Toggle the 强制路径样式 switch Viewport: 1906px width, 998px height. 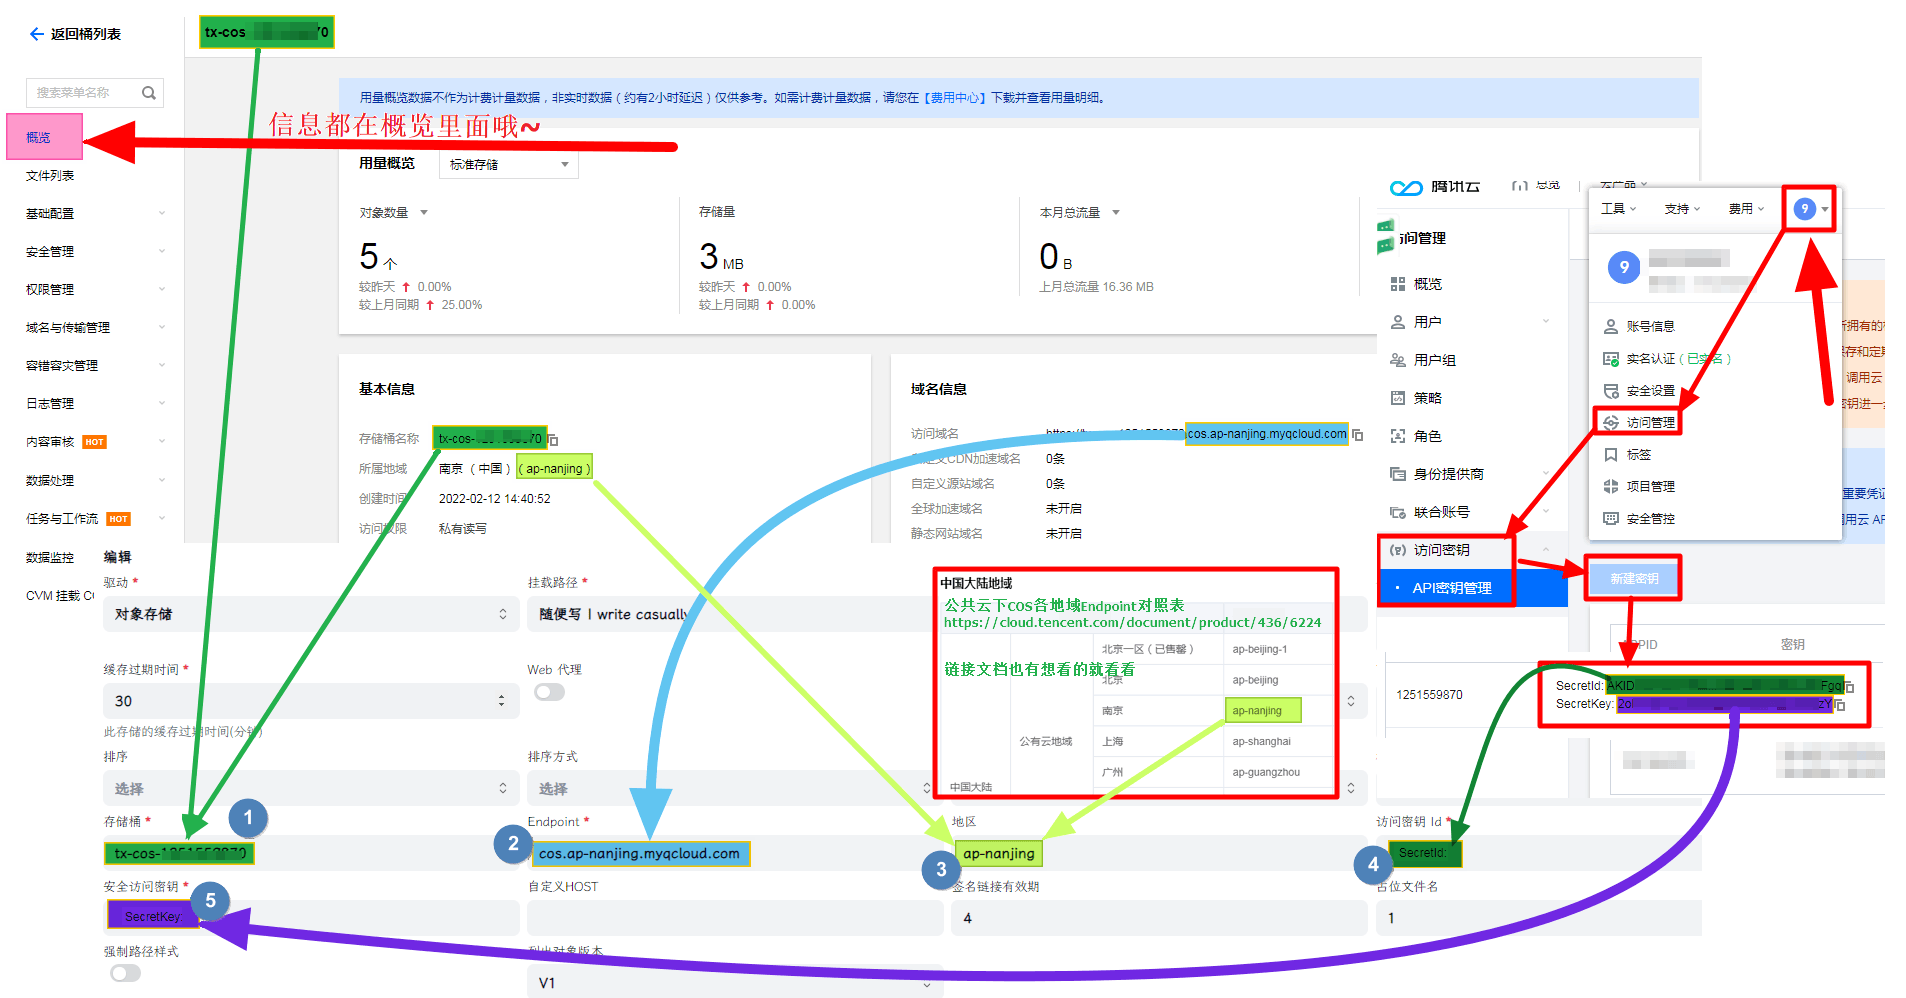125,973
